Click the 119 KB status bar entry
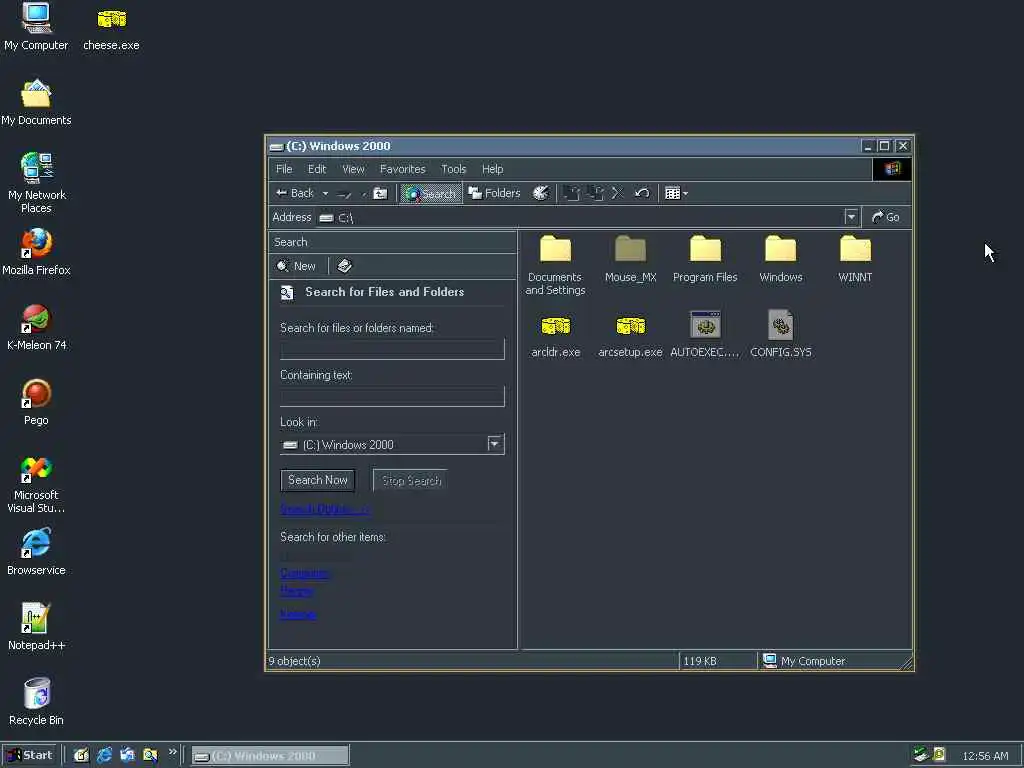The height and width of the screenshot is (768, 1024). [717, 661]
